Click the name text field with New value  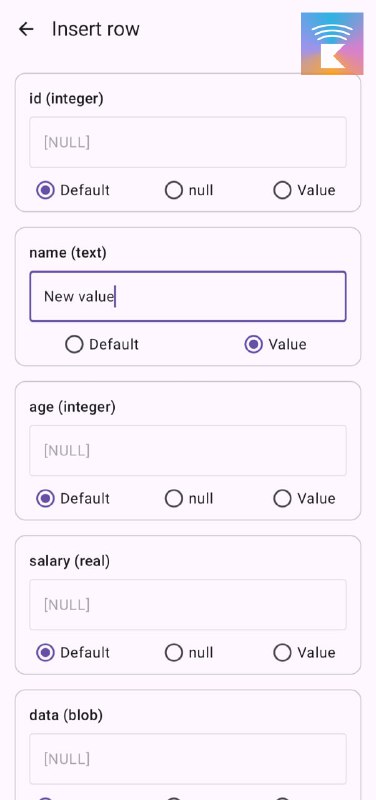tap(188, 296)
